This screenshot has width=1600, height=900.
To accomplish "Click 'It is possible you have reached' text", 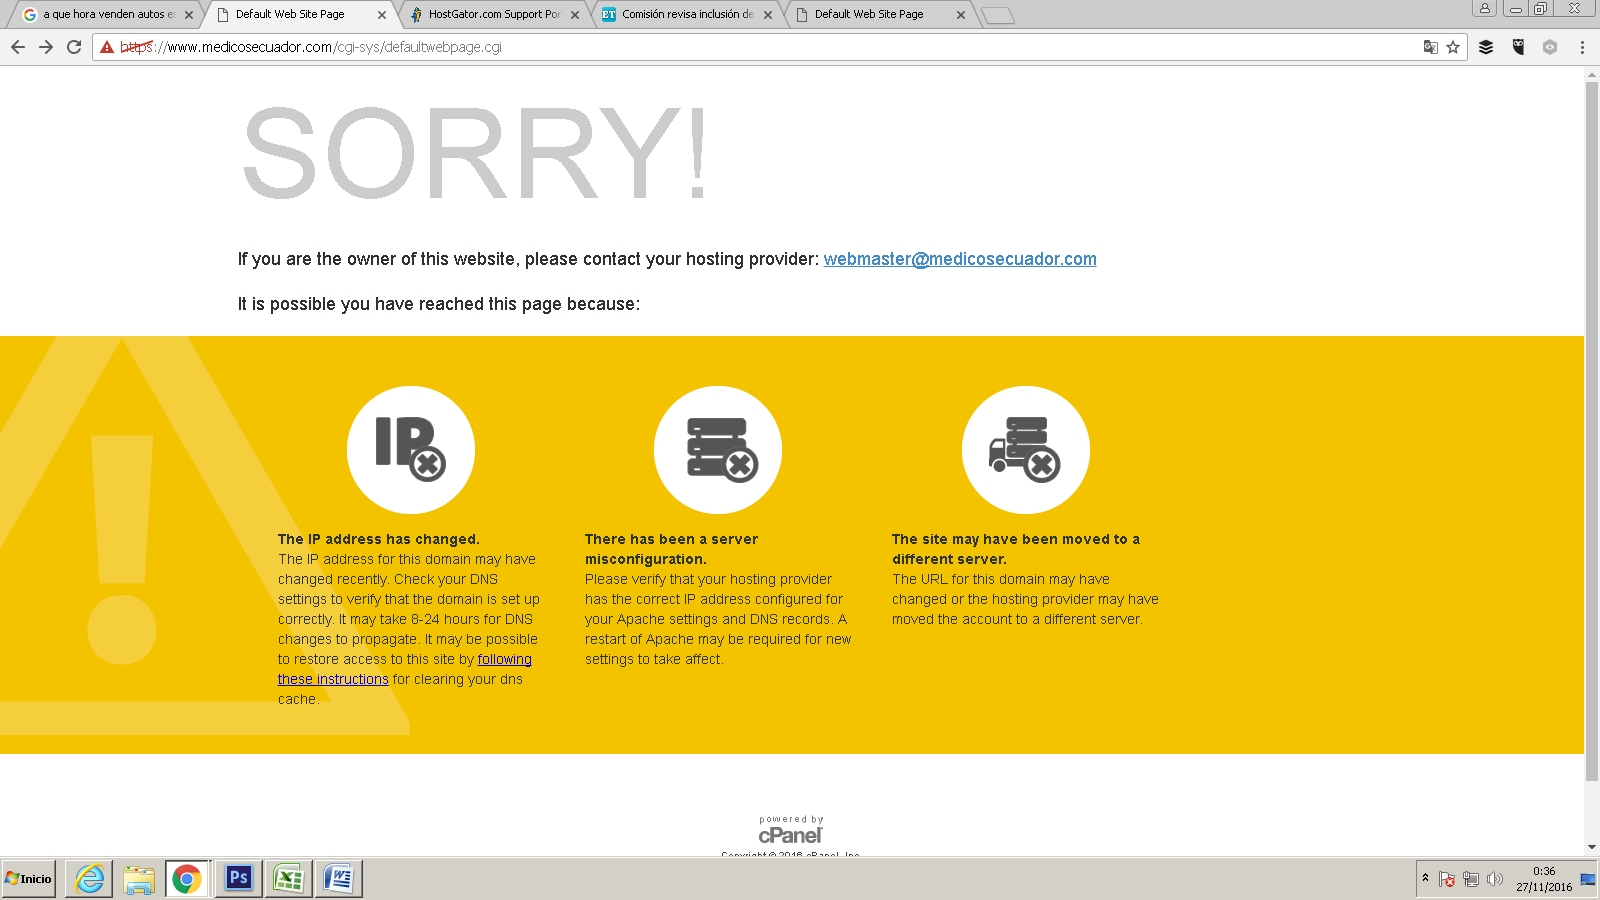I will point(439,304).
